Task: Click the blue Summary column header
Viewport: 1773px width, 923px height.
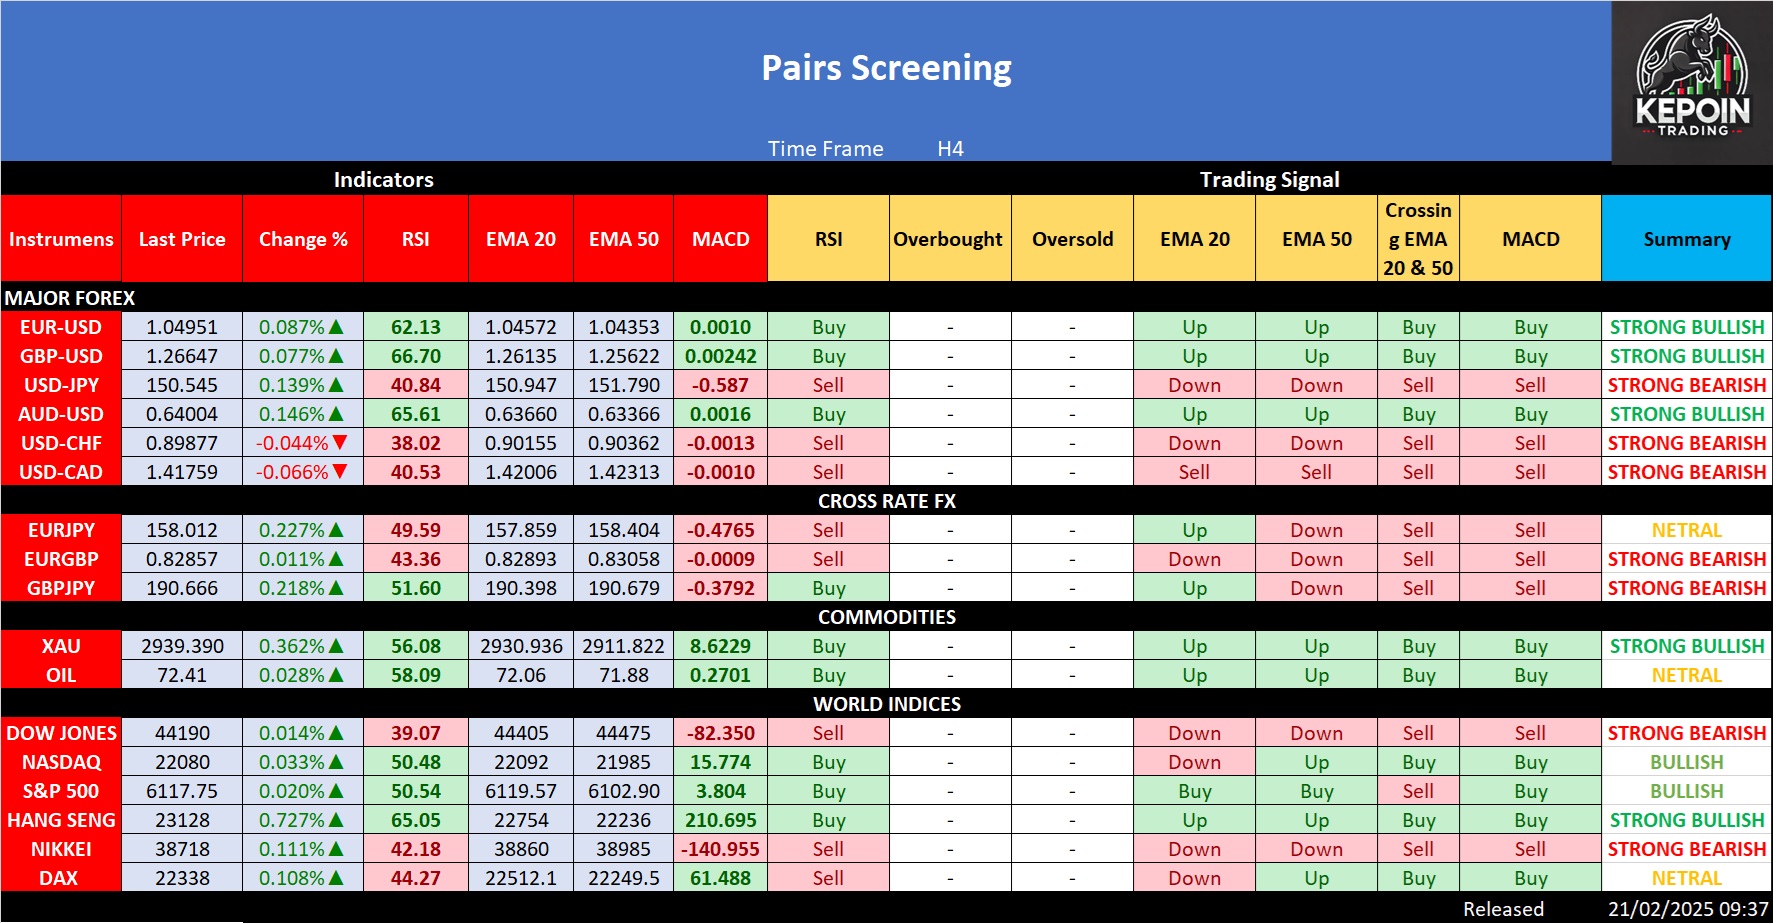Action: (1686, 239)
